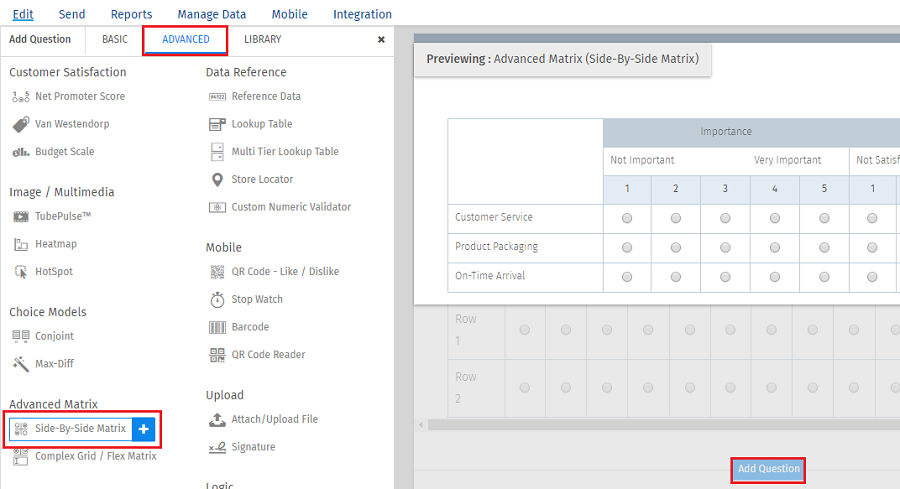This screenshot has width=900, height=489.
Task: Click the Net Promoter Score icon
Action: 21,97
